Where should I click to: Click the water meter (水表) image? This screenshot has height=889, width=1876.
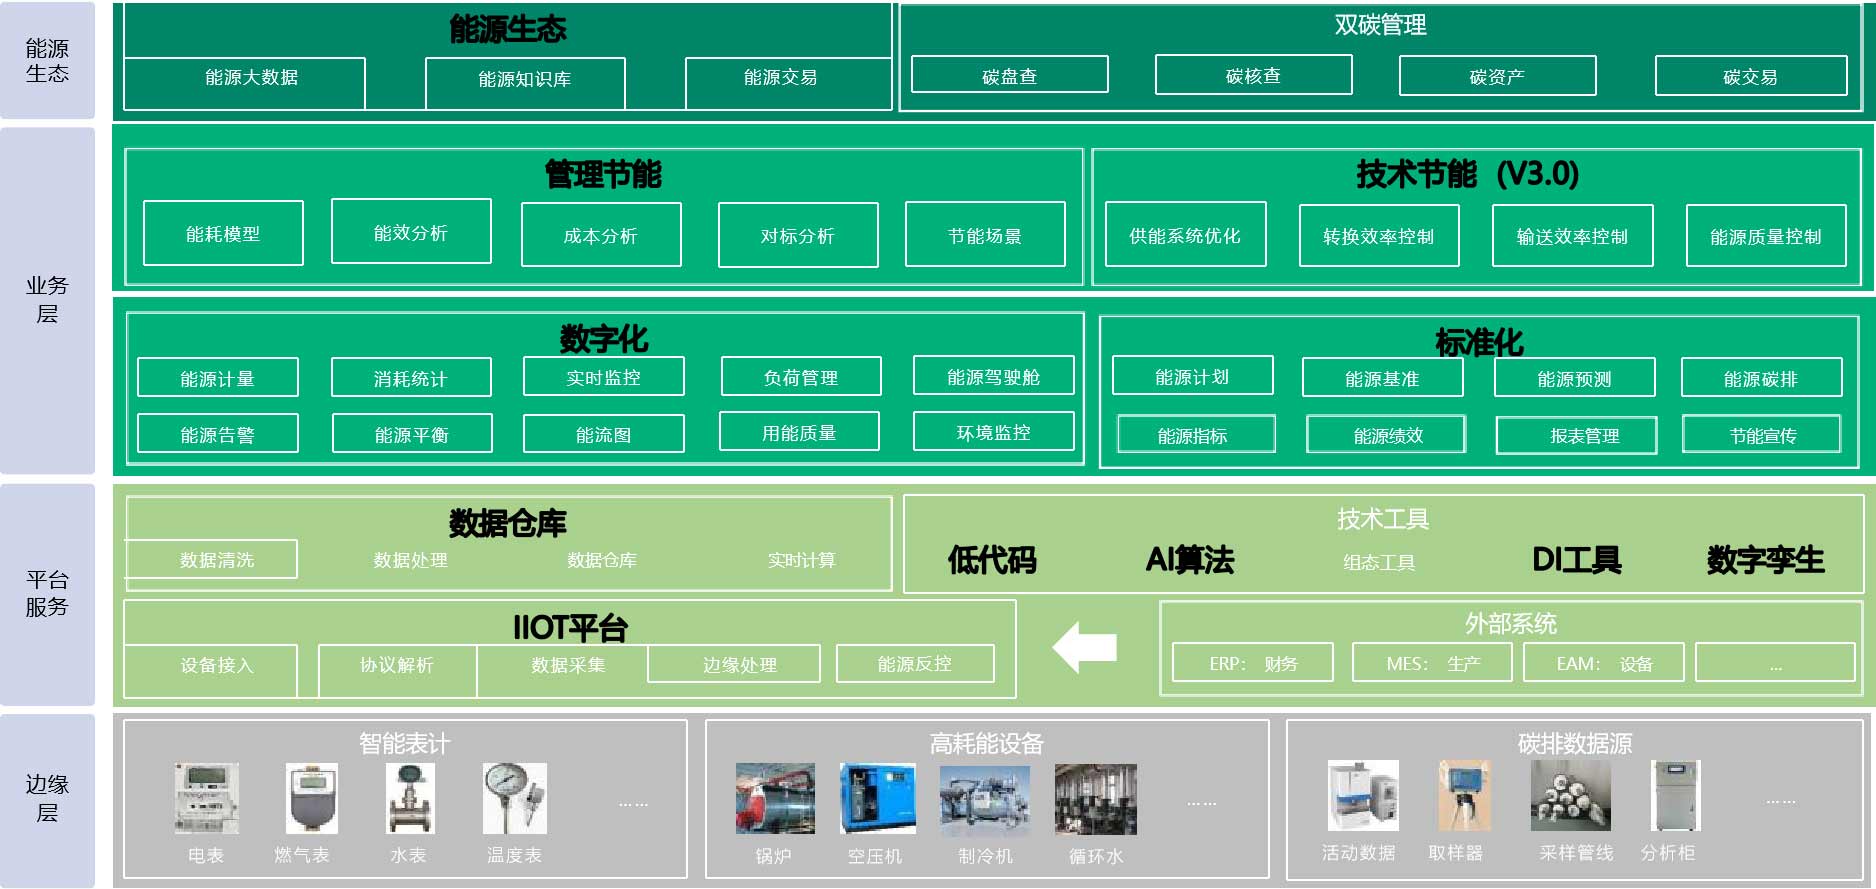pos(410,798)
